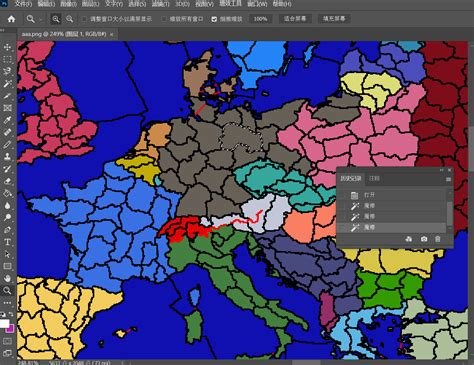Image resolution: width=474 pixels, height=365 pixels.
Task: Open the Zoom tool preset picker arrow
Action: pyautogui.click(x=40, y=19)
